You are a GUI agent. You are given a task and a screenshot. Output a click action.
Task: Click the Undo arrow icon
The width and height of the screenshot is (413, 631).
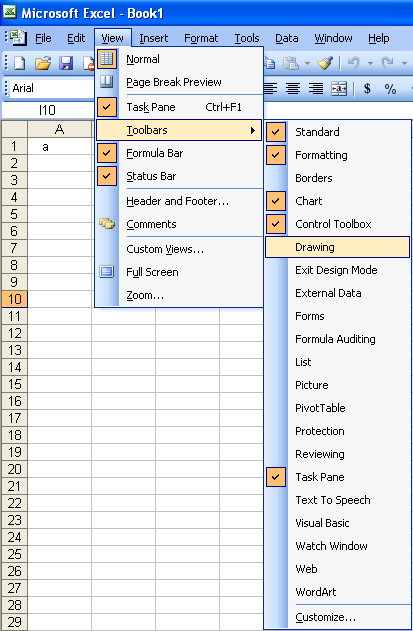click(x=353, y=63)
